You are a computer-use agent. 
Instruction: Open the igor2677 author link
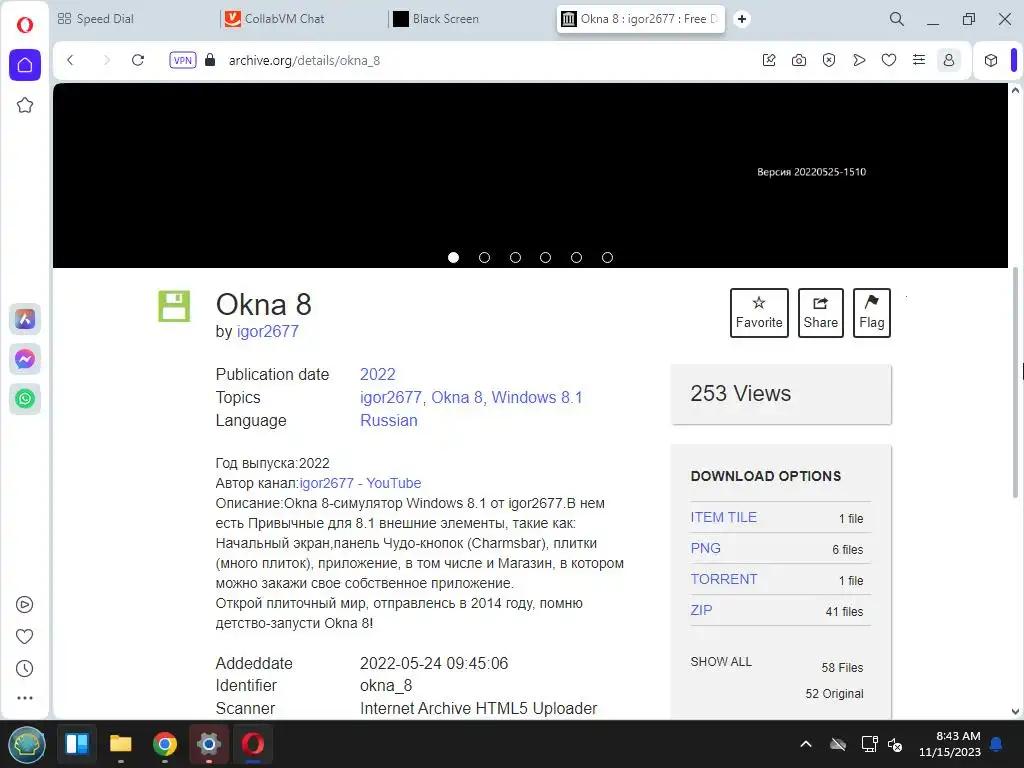(x=268, y=331)
